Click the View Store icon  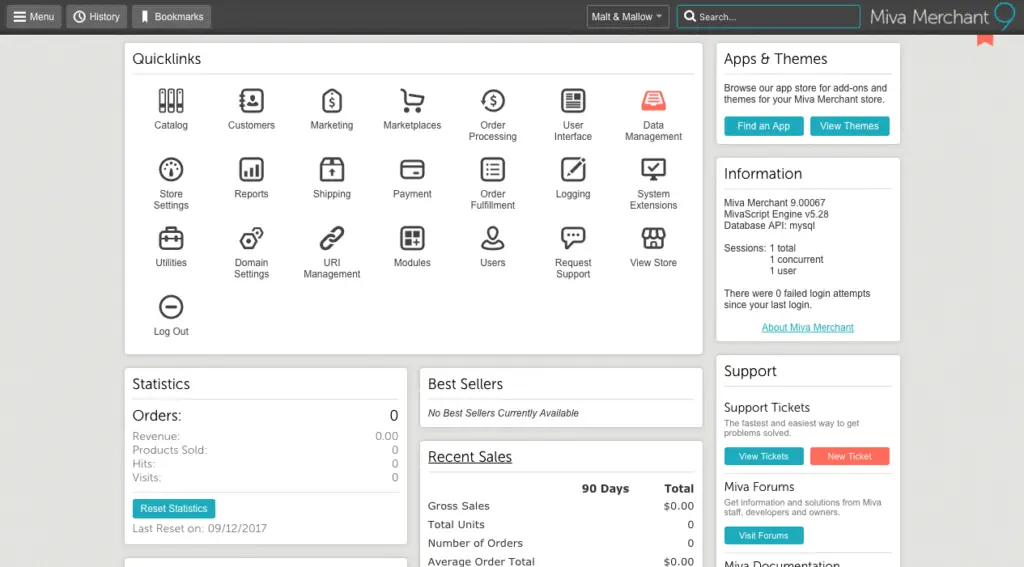point(653,238)
